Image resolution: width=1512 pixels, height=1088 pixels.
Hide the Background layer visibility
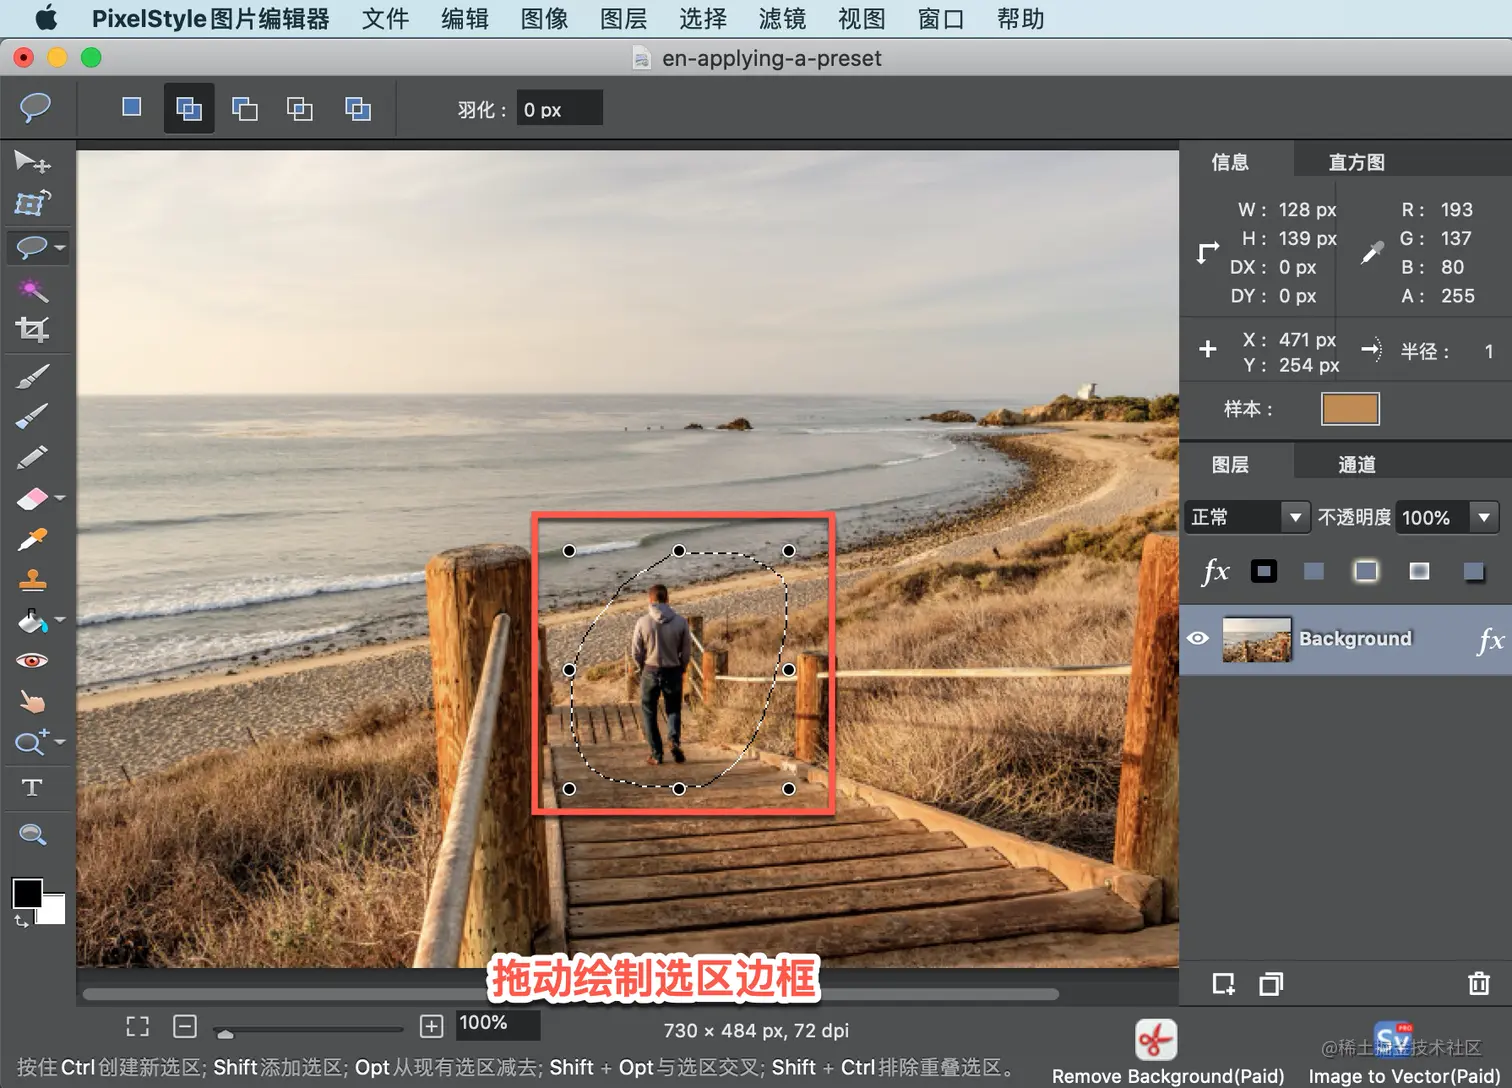[1198, 638]
